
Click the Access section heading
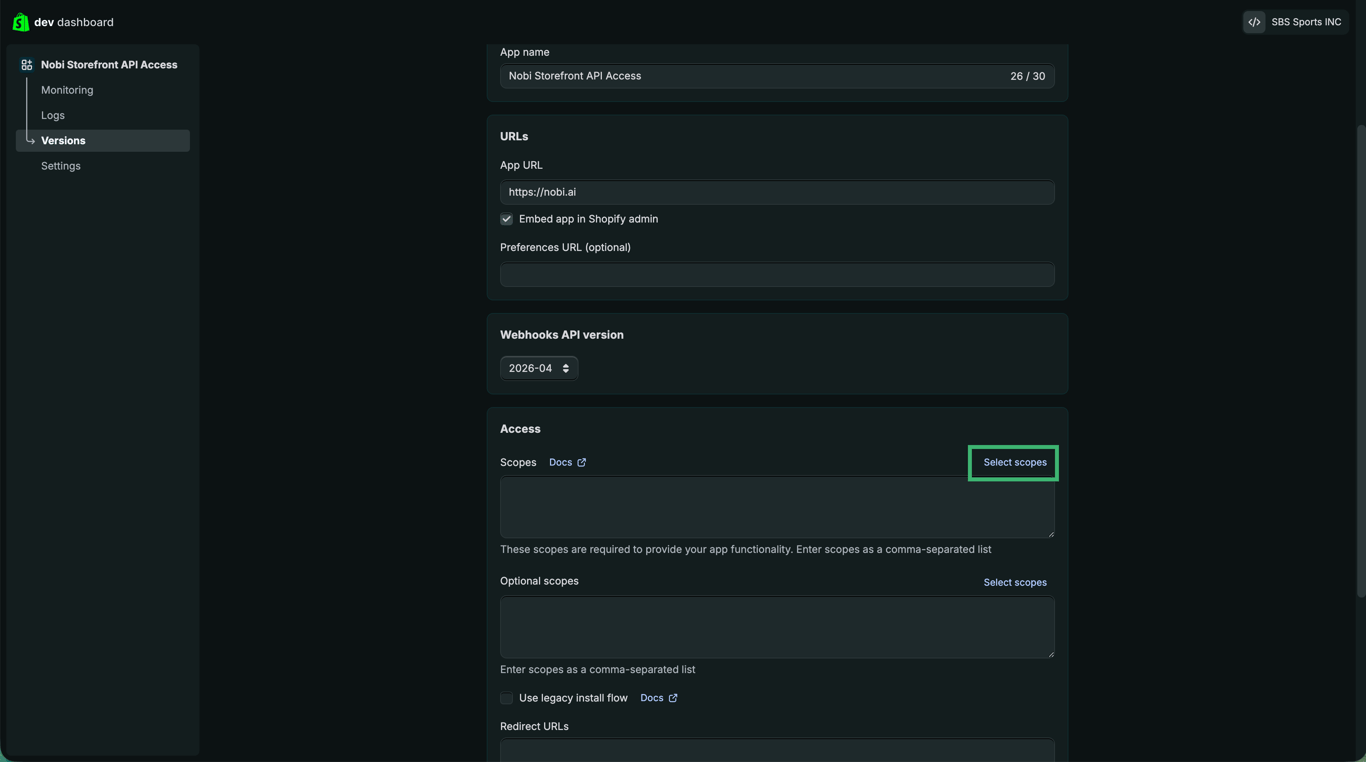520,429
